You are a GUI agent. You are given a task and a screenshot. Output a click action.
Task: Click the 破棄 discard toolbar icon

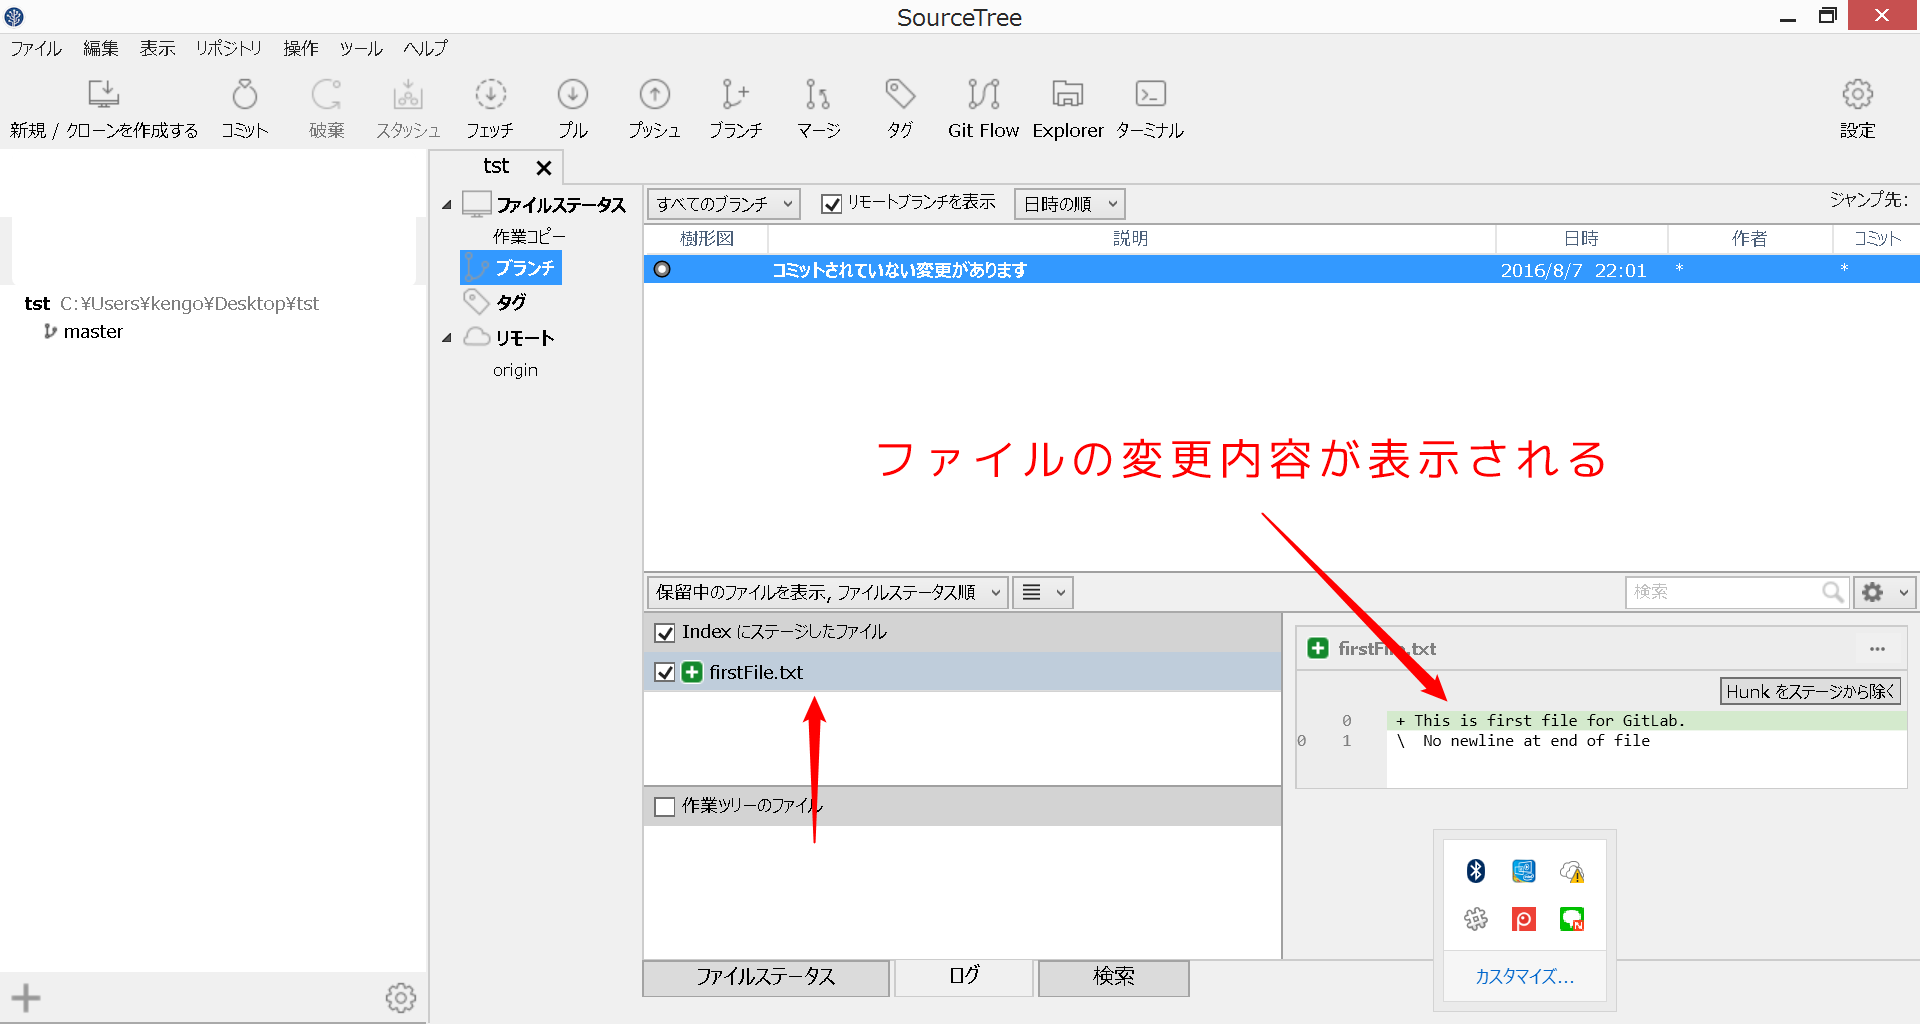[326, 94]
